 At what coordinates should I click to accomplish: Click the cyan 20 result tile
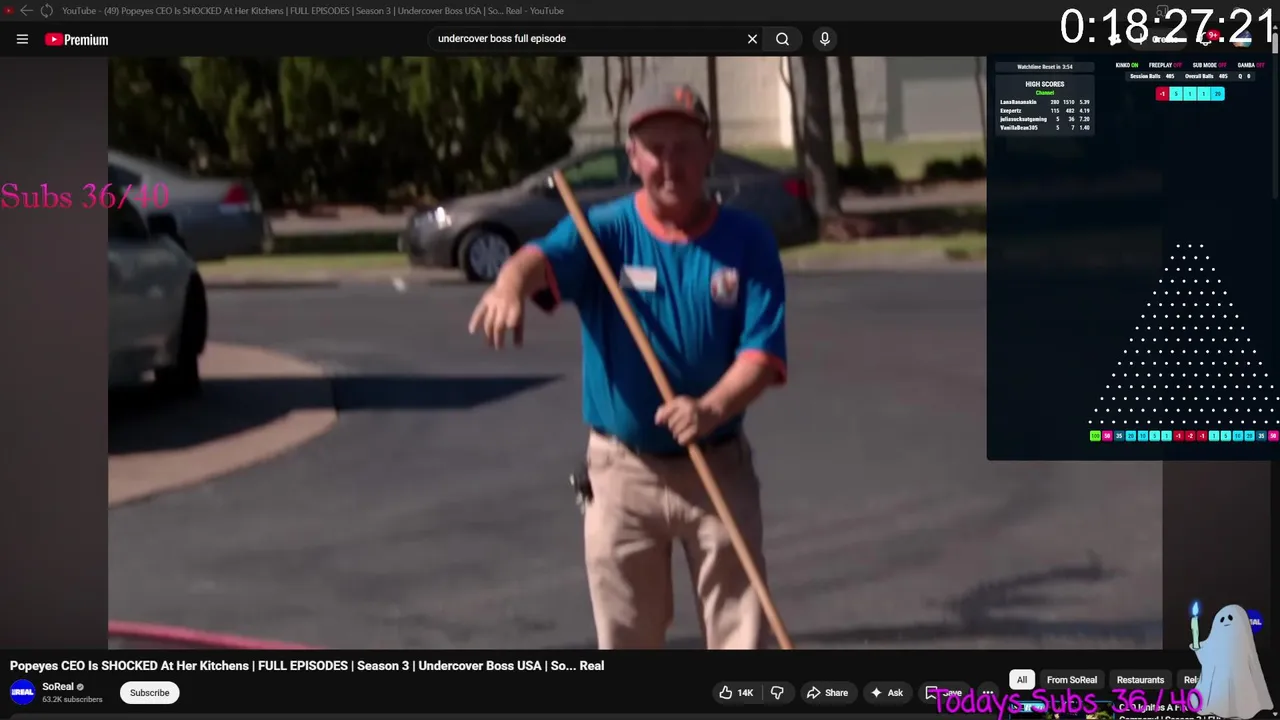[x=1217, y=94]
